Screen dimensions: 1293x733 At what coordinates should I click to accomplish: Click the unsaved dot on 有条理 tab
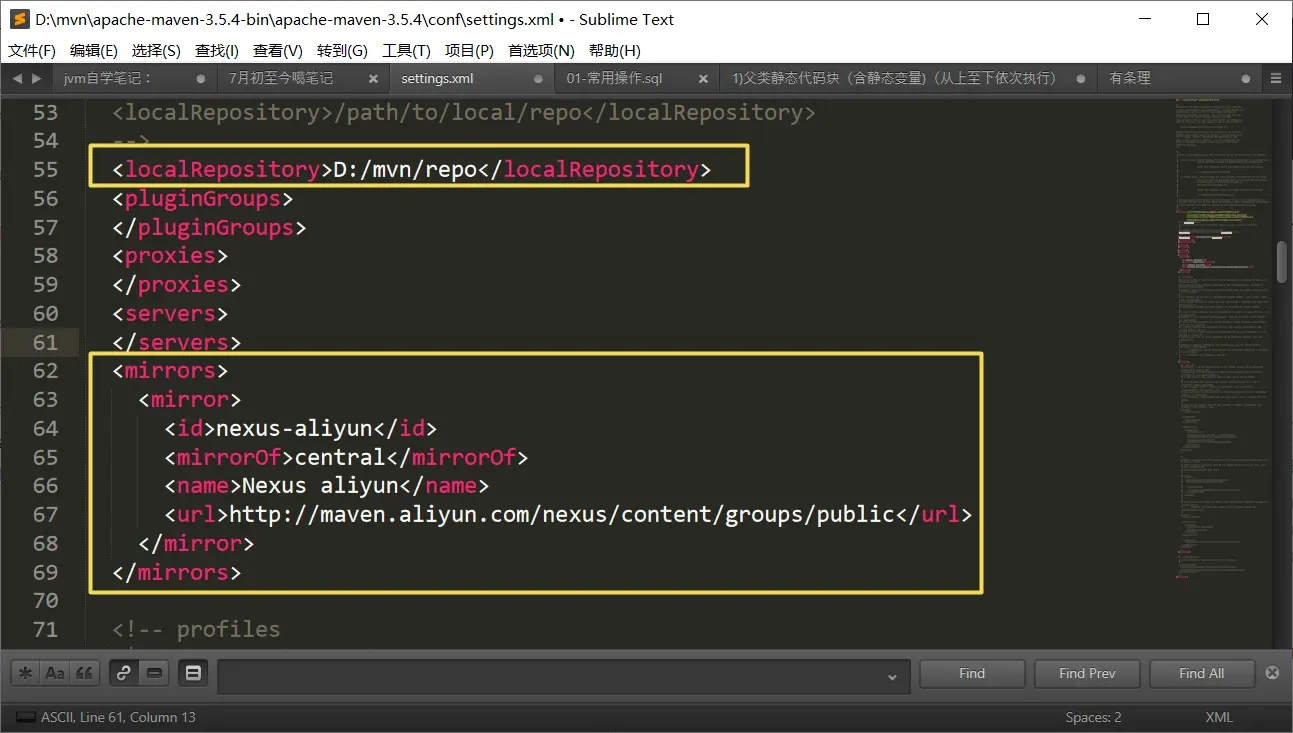click(1246, 78)
